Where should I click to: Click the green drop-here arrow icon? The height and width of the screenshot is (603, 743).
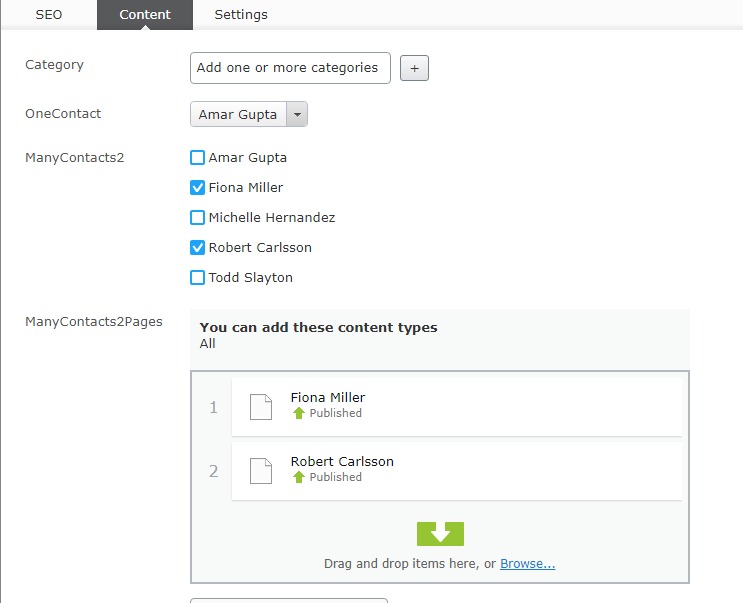click(440, 534)
